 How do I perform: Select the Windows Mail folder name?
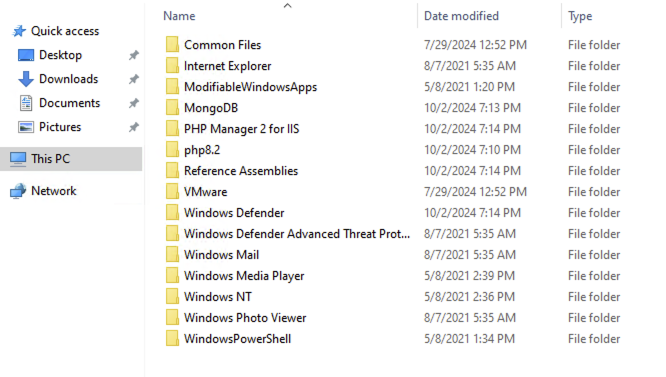[x=221, y=255]
